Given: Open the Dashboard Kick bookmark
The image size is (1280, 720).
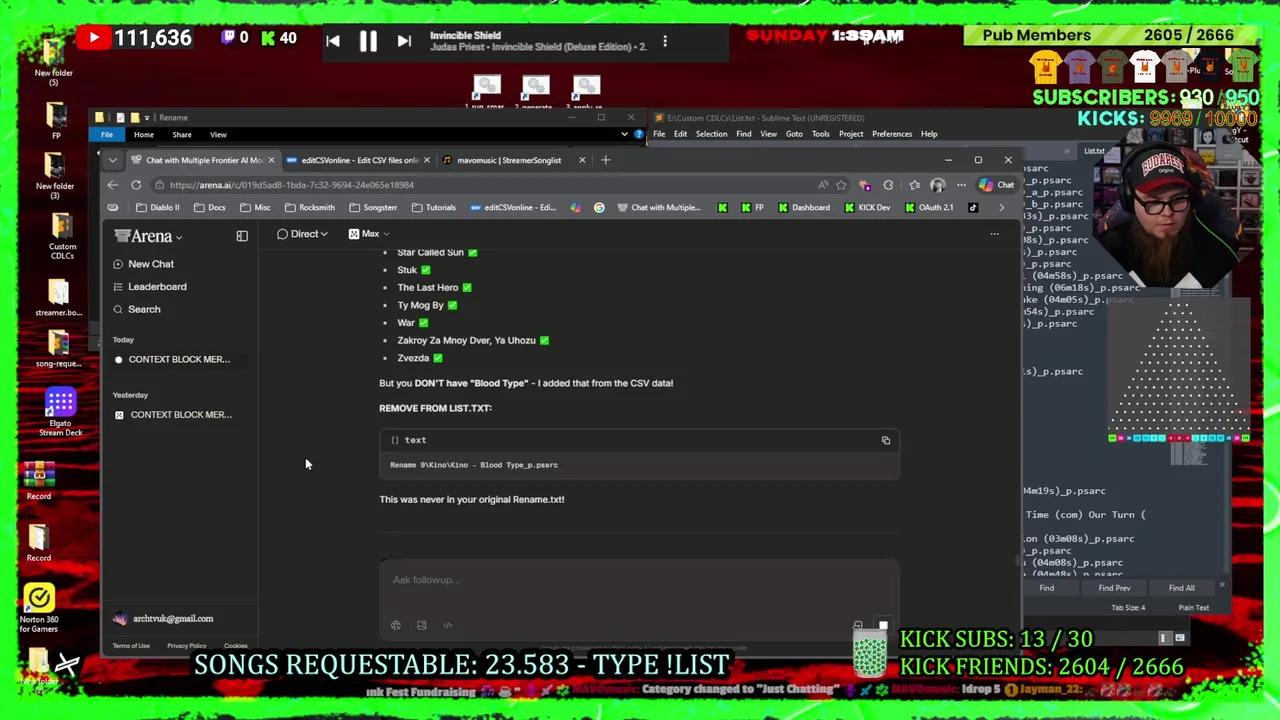Looking at the screenshot, I should (803, 208).
